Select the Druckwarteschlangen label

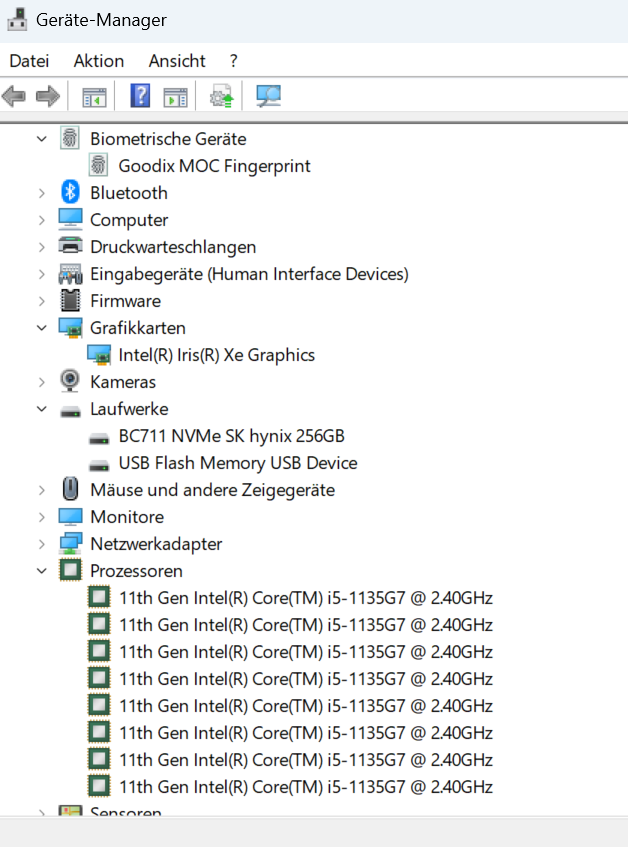[173, 247]
